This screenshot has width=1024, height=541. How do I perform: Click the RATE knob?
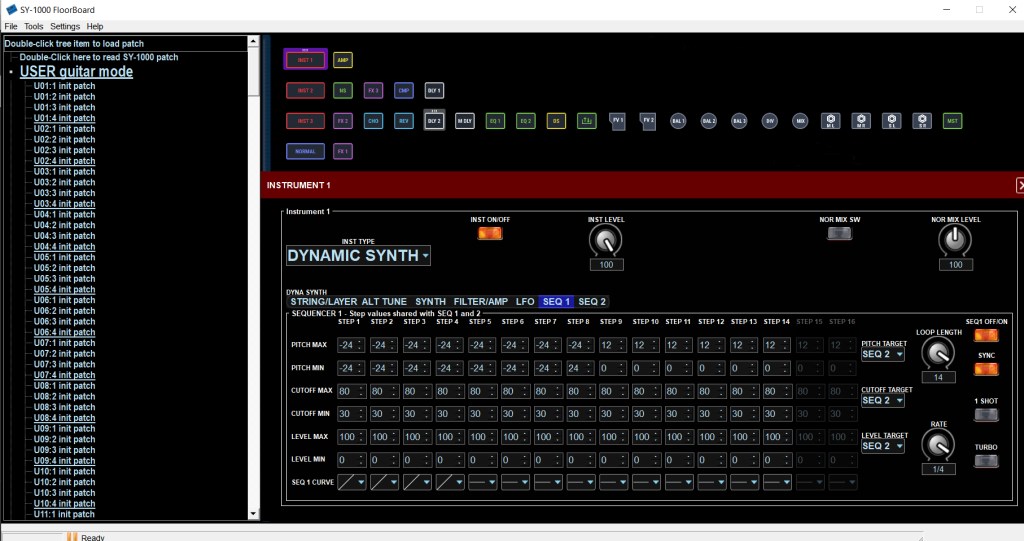[x=938, y=446]
